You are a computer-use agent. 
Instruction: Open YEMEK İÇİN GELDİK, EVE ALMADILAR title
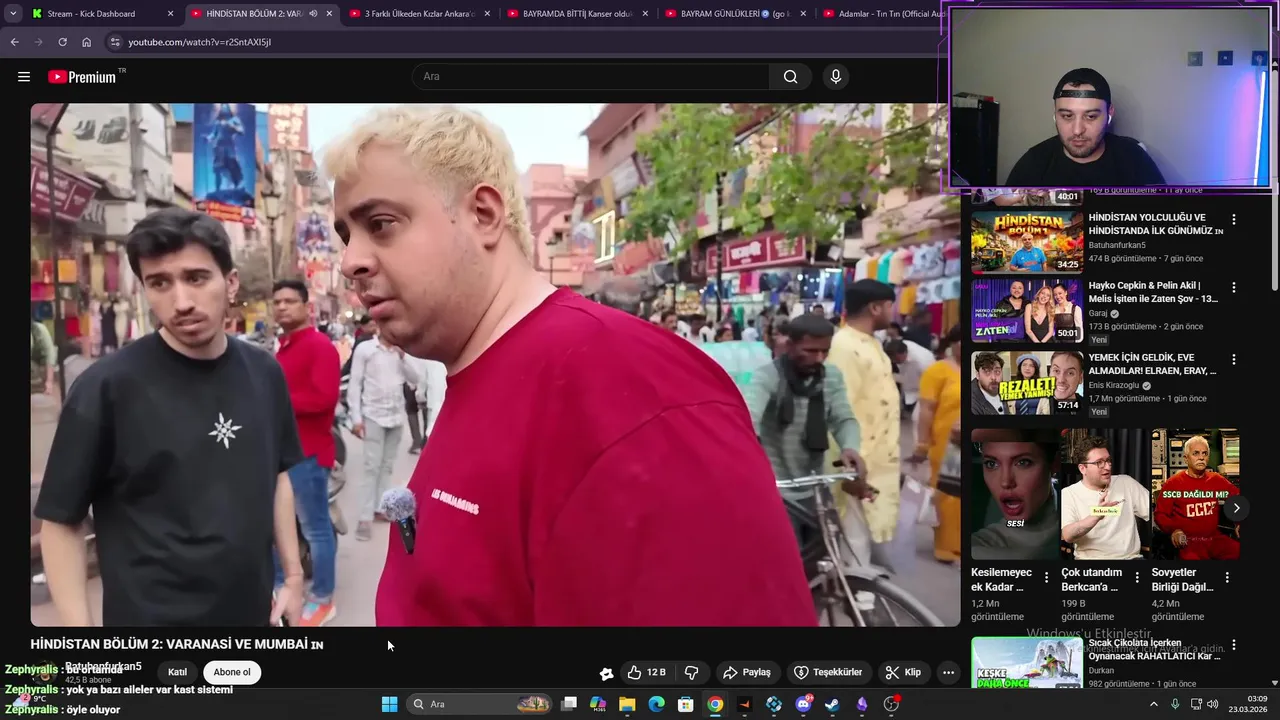pos(1152,364)
